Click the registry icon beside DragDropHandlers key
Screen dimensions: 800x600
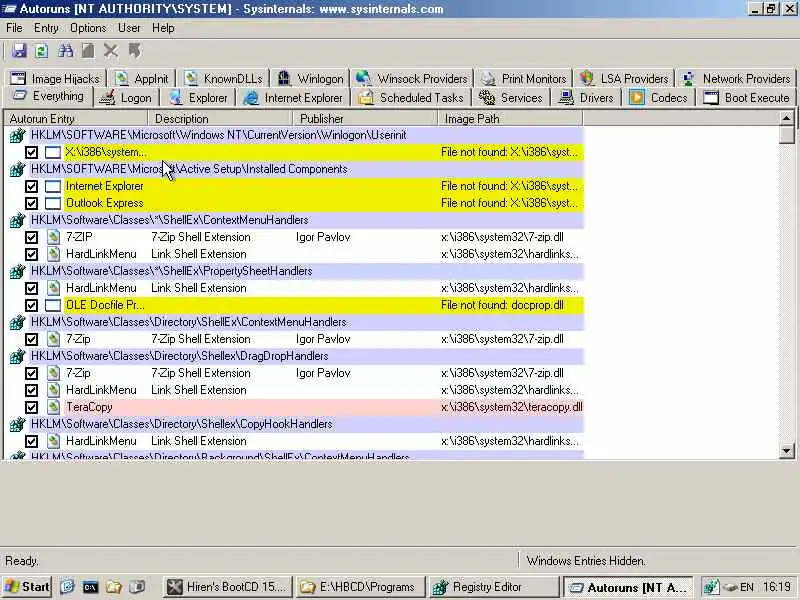tap(17, 357)
